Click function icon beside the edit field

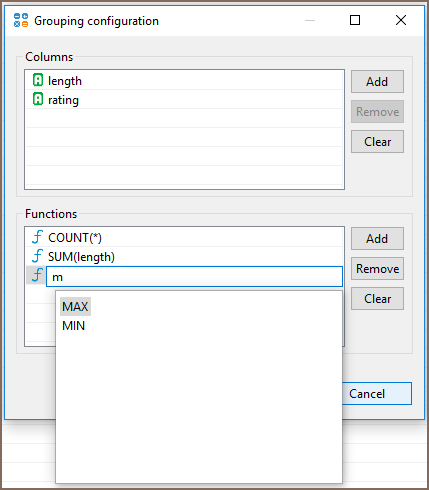coord(37,275)
